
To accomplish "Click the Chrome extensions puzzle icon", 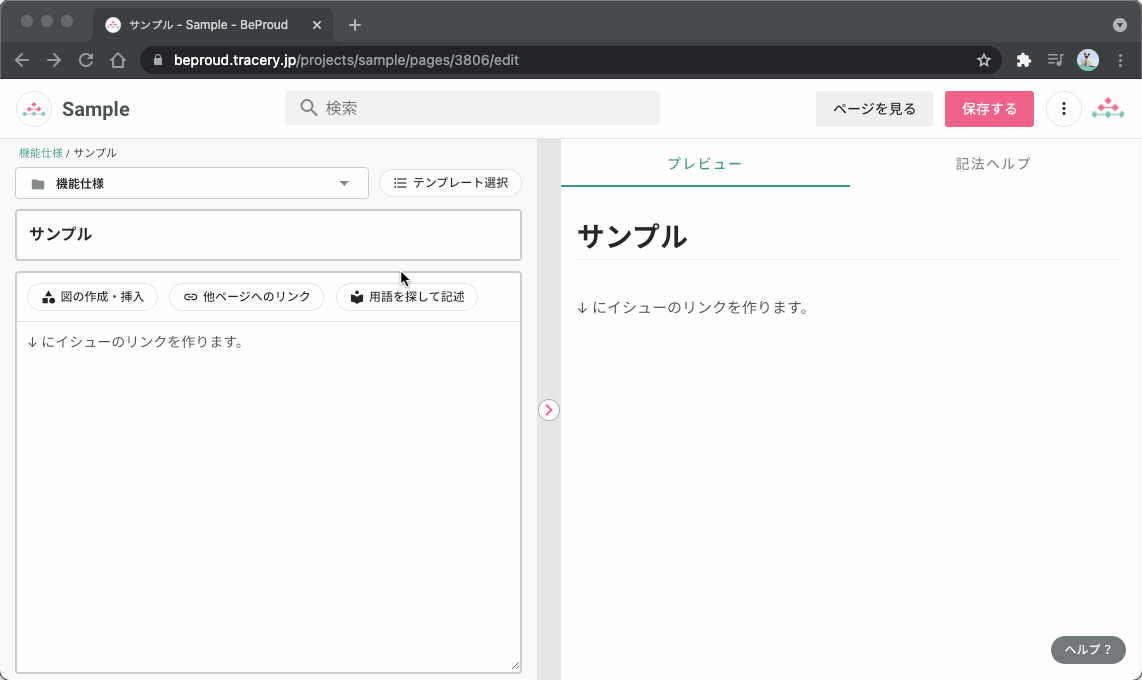I will pos(1023,60).
